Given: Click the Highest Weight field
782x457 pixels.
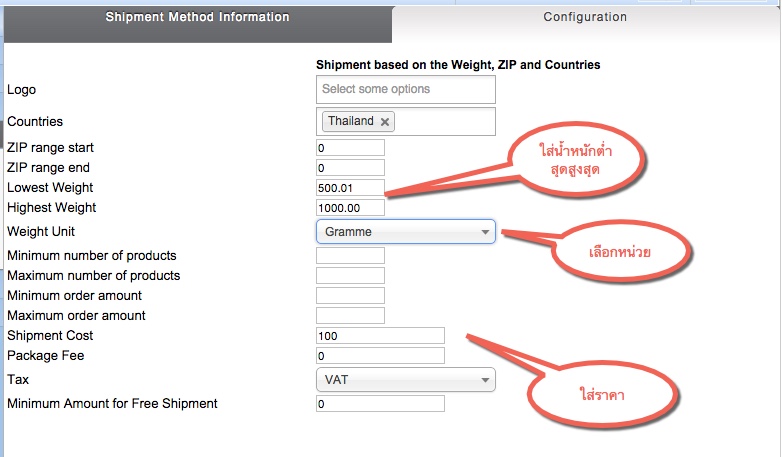Looking at the screenshot, I should click(350, 208).
